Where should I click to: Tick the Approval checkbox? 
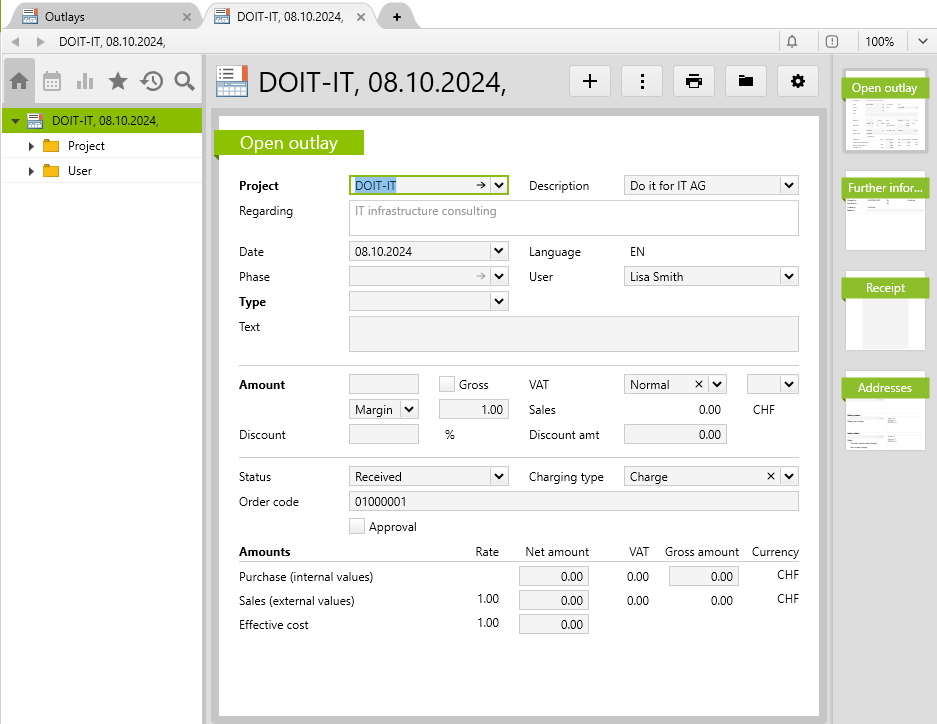coord(357,527)
